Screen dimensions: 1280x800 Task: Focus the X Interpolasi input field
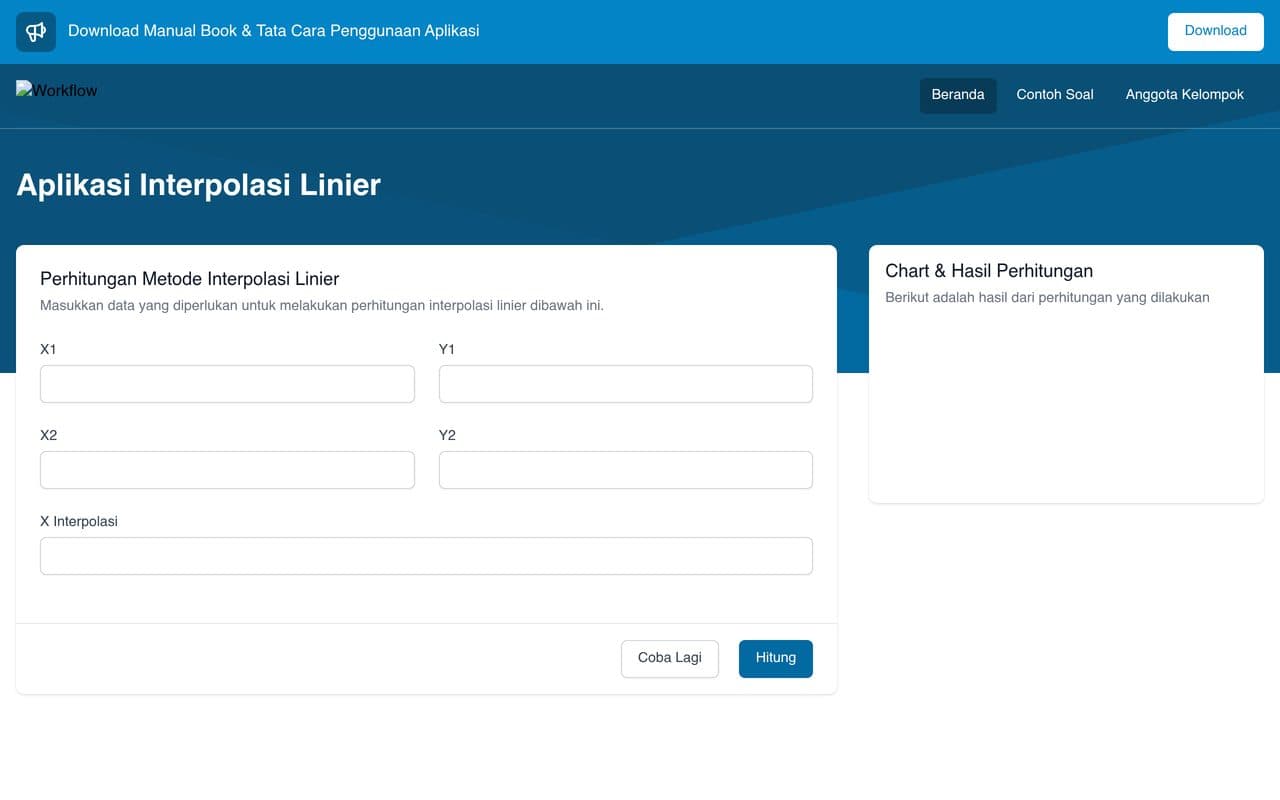pyautogui.click(x=426, y=556)
